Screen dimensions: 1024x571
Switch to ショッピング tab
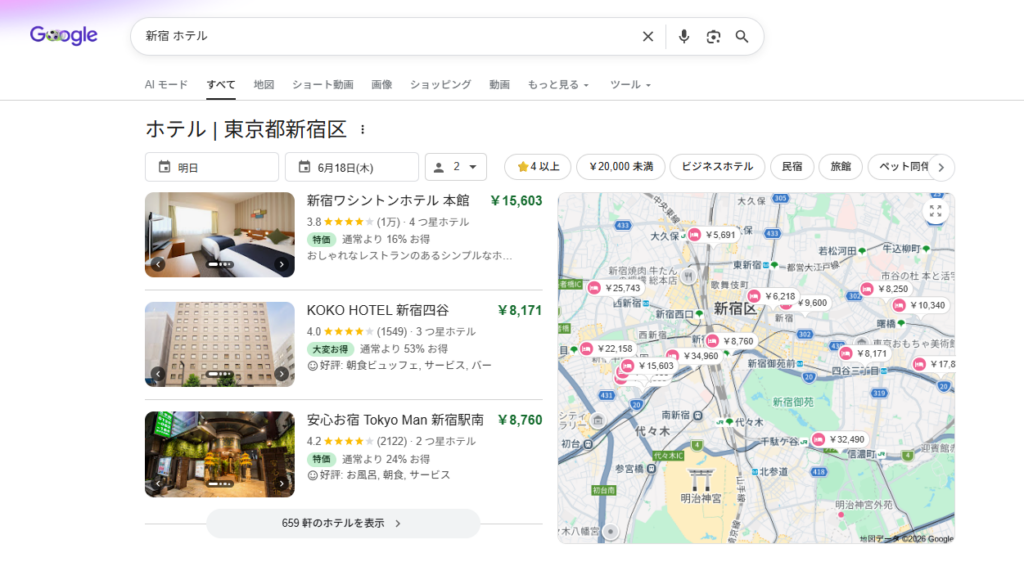(440, 85)
